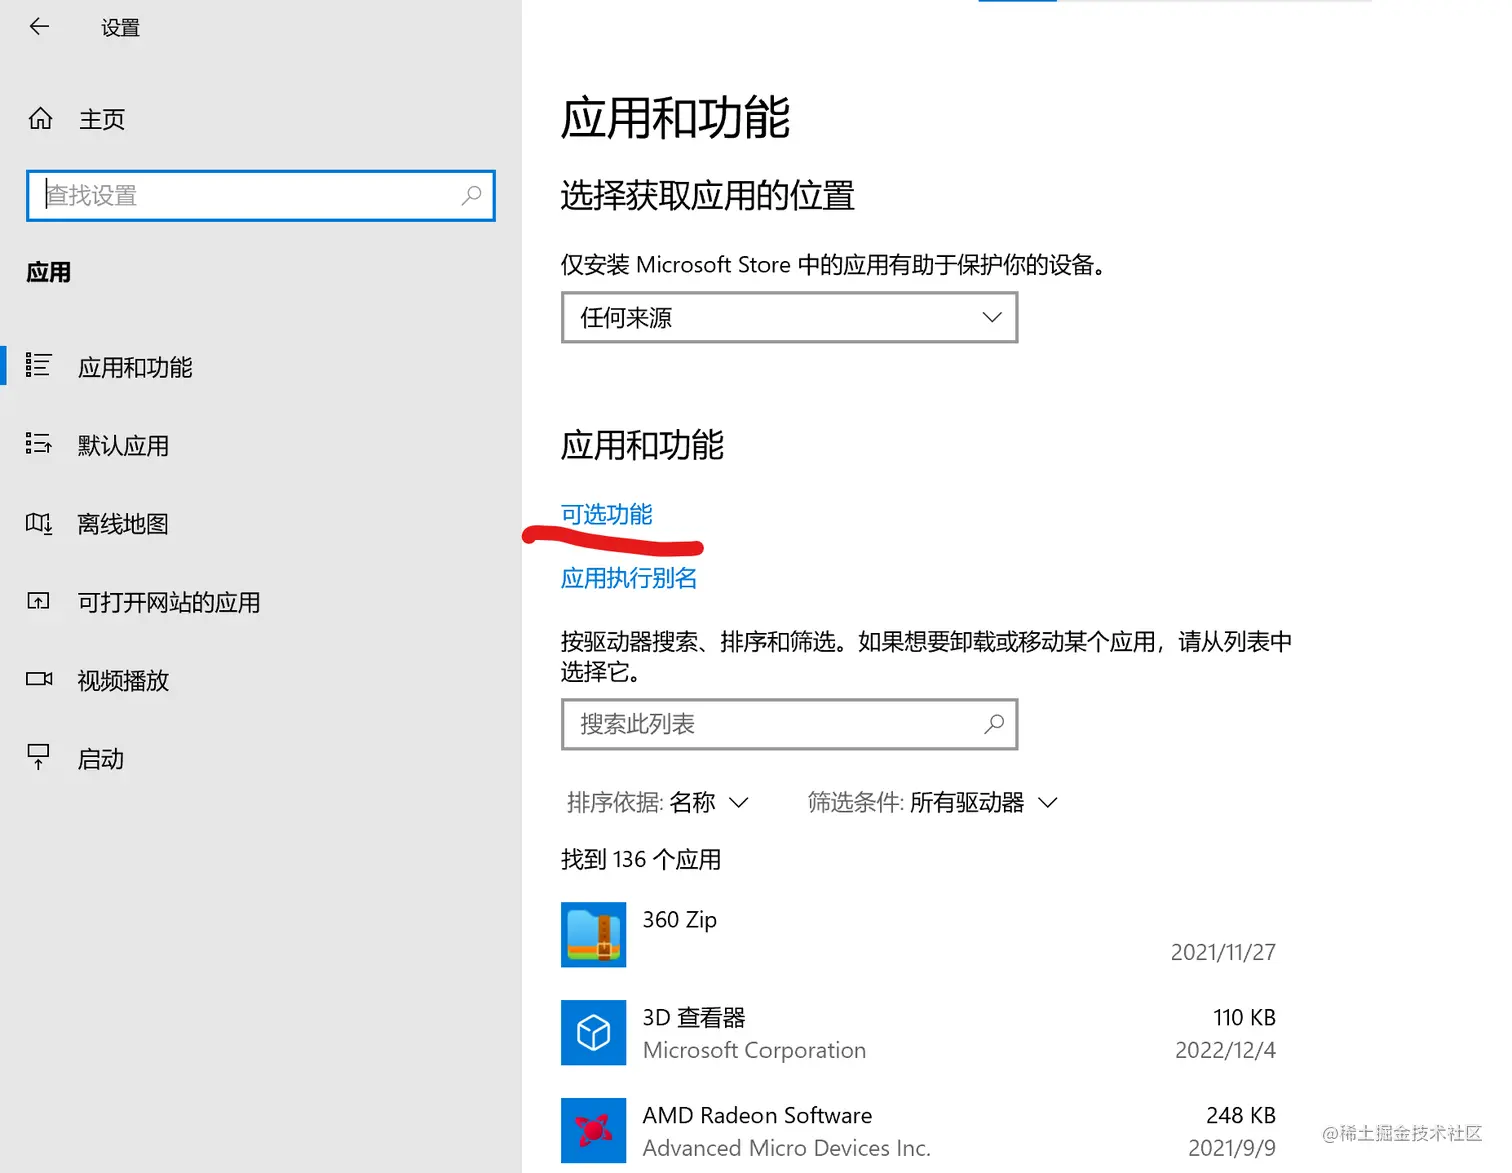
Task: Click the 启动 startup icon
Action: [x=38, y=757]
